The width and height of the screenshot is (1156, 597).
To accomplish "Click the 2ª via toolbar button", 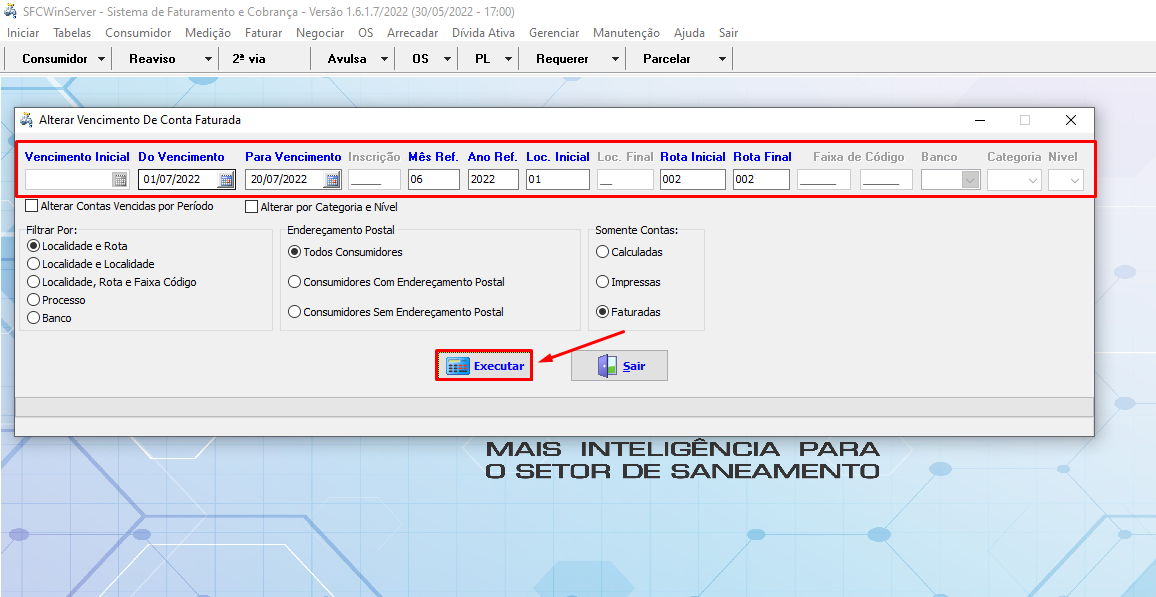I will point(249,59).
